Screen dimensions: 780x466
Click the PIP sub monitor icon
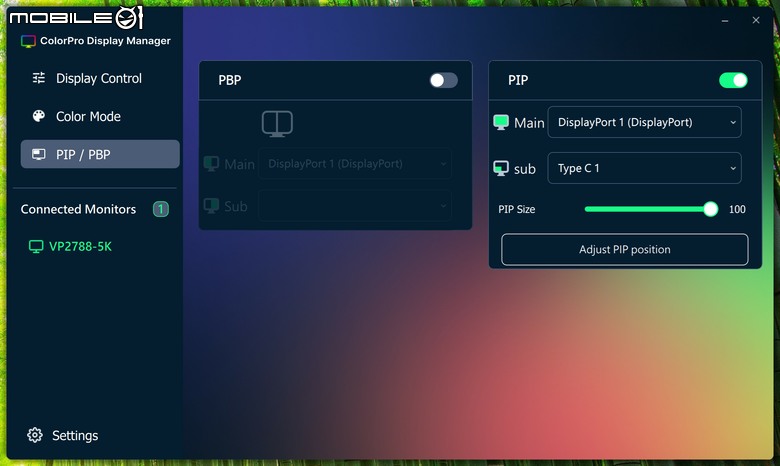[x=501, y=169]
